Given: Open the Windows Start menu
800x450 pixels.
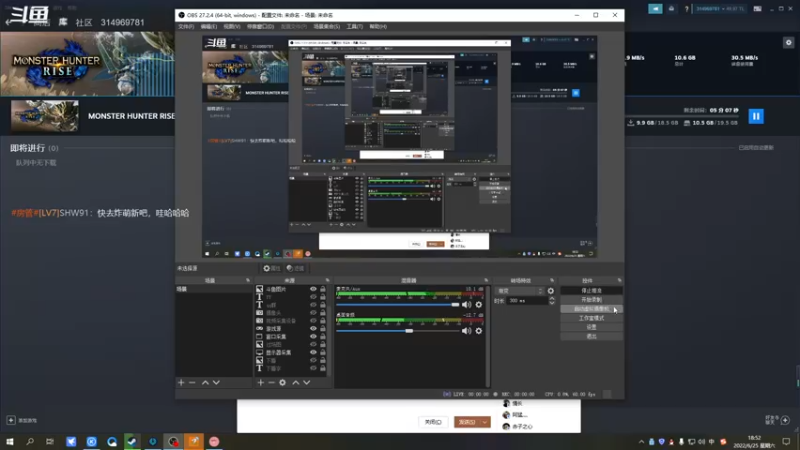Looking at the screenshot, I should [9, 441].
